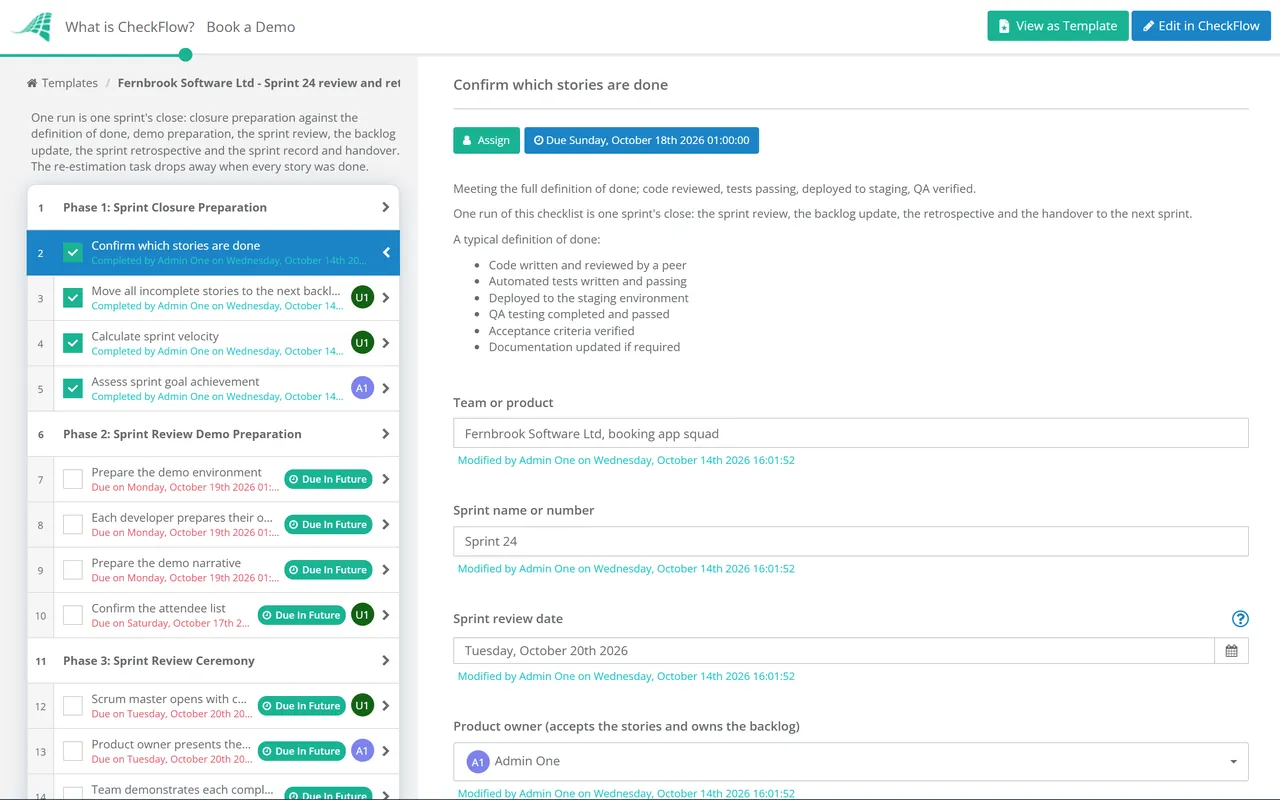The image size is (1280, 800).
Task: Expand Phase 2: Sprint Review Demo Preparation chevron
Action: (386, 434)
